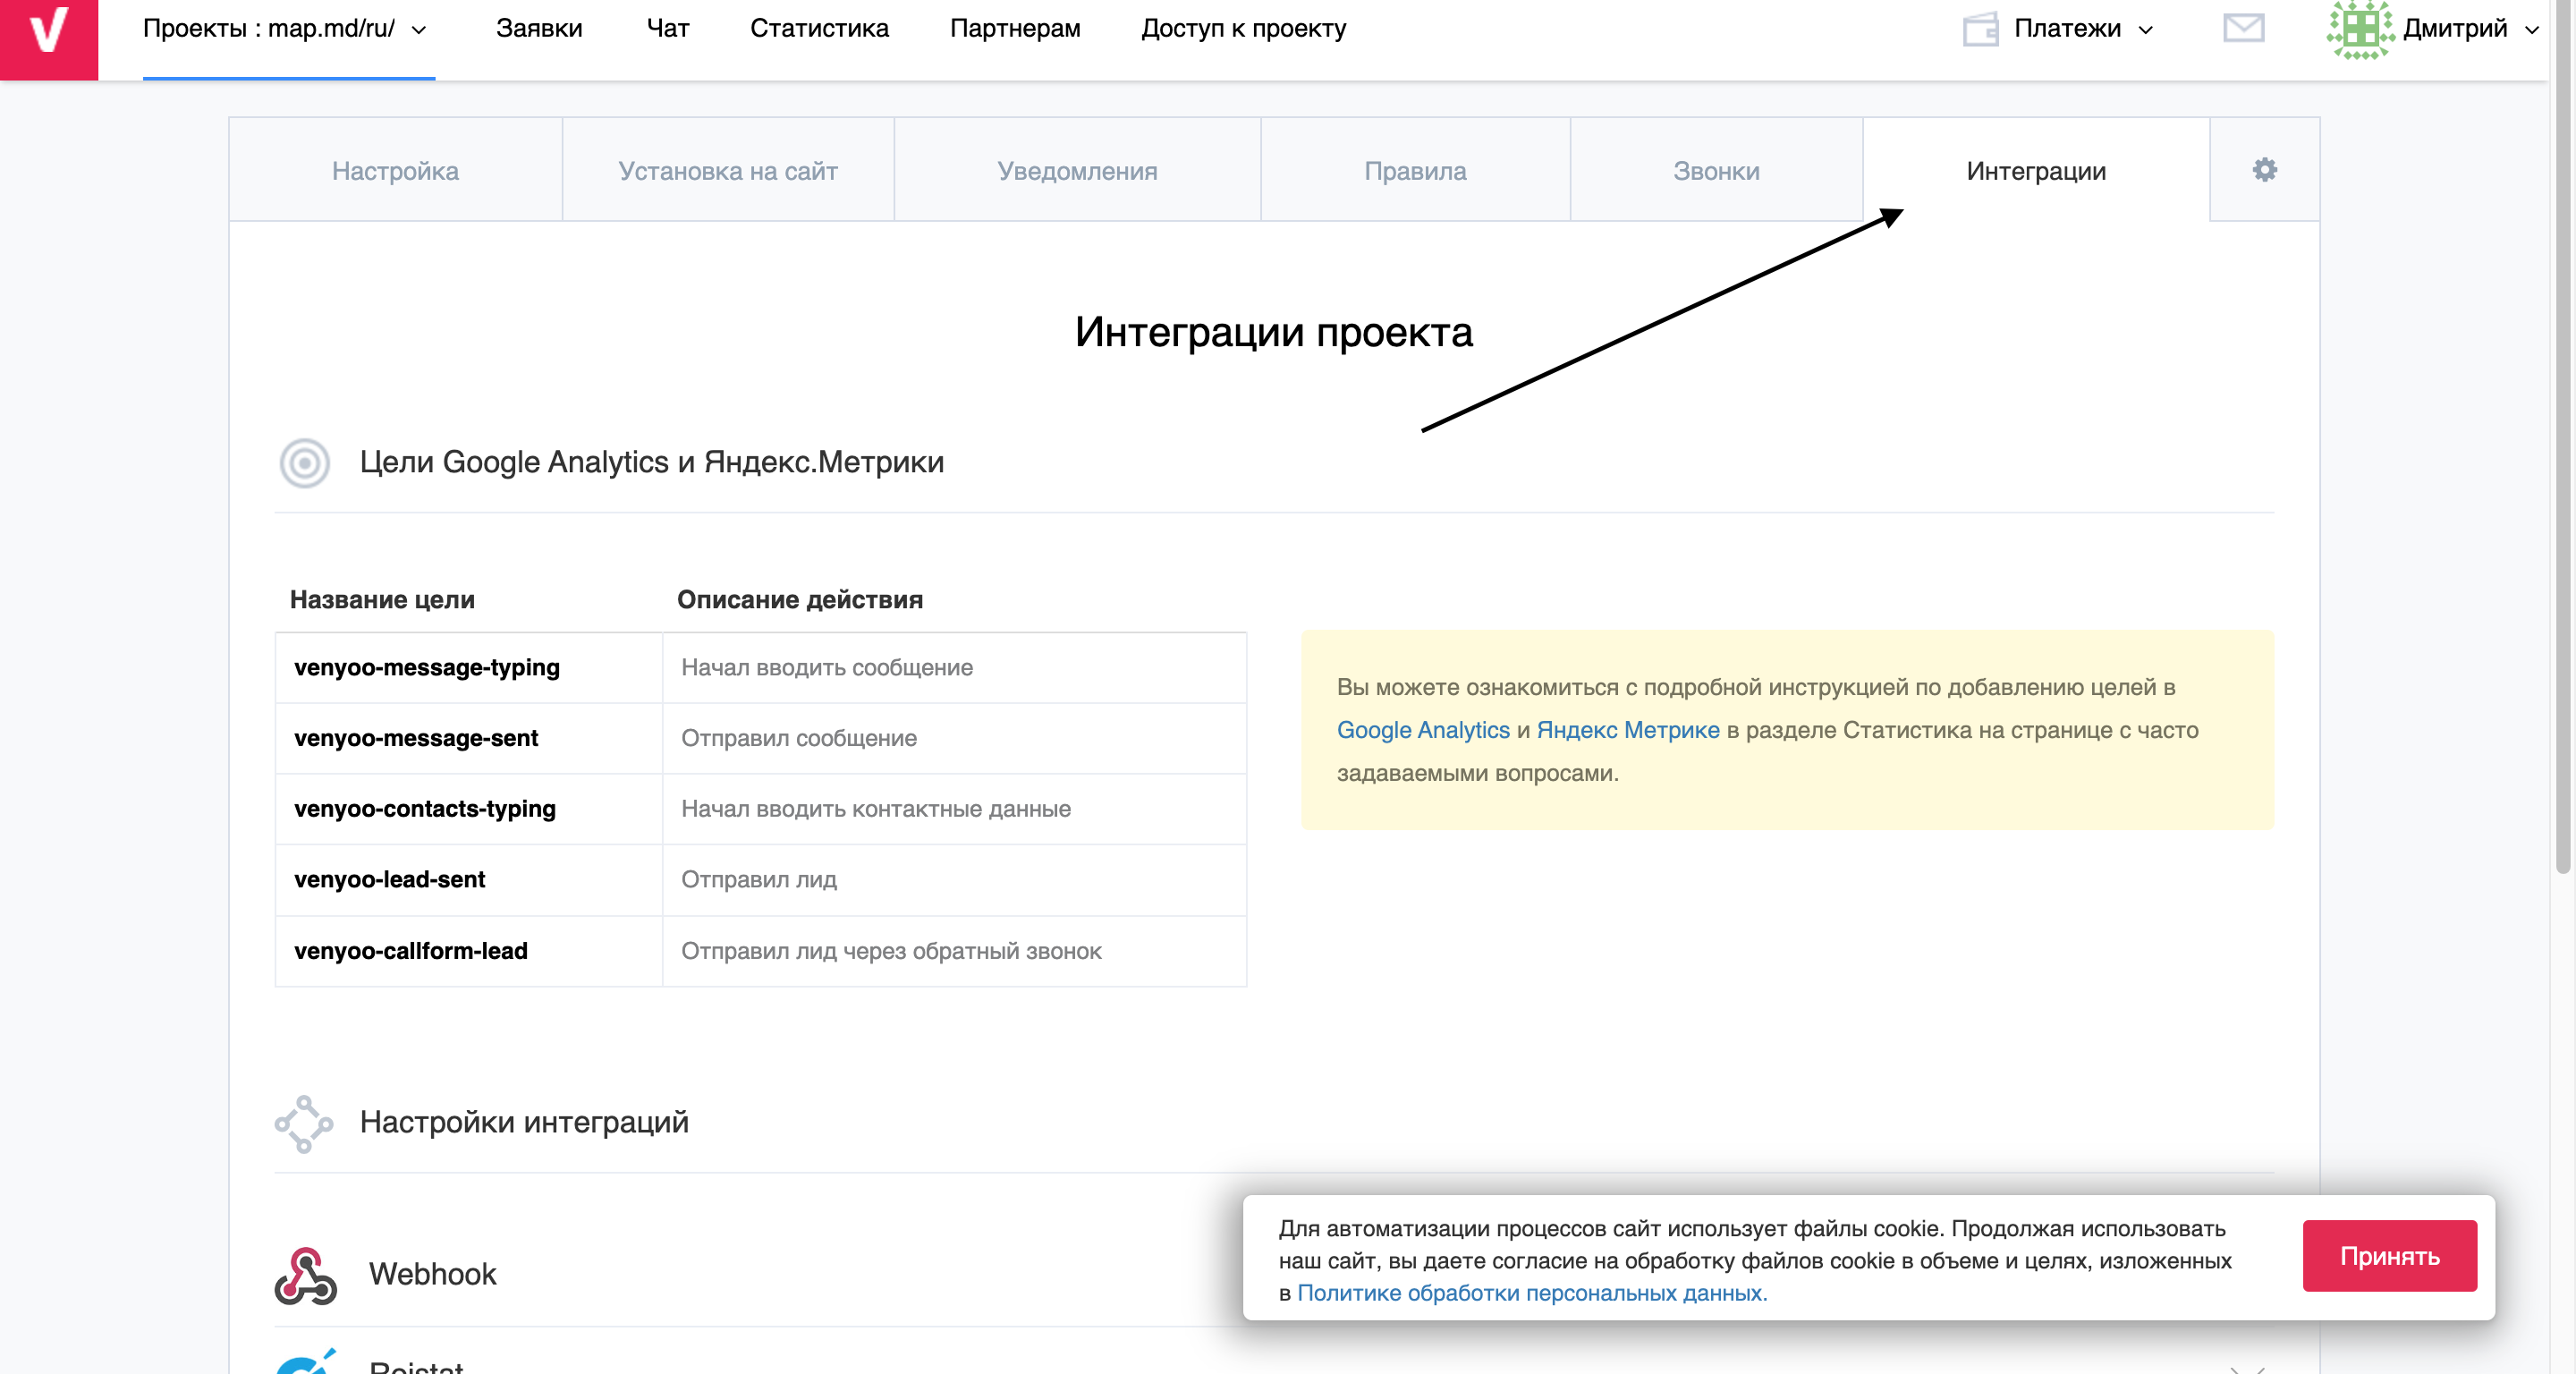Click the wallet icon beside Платежи
Screen dimensions: 2576x1374
(x=1980, y=29)
